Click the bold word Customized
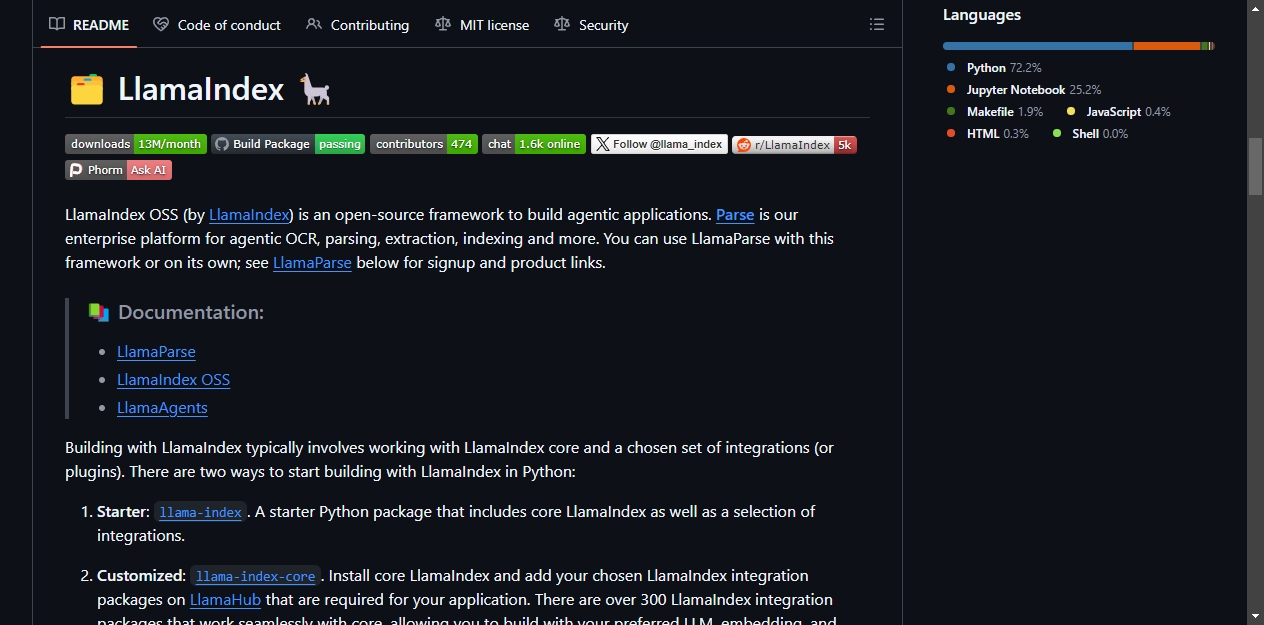Screen dimensions: 1264x625 point(141,576)
